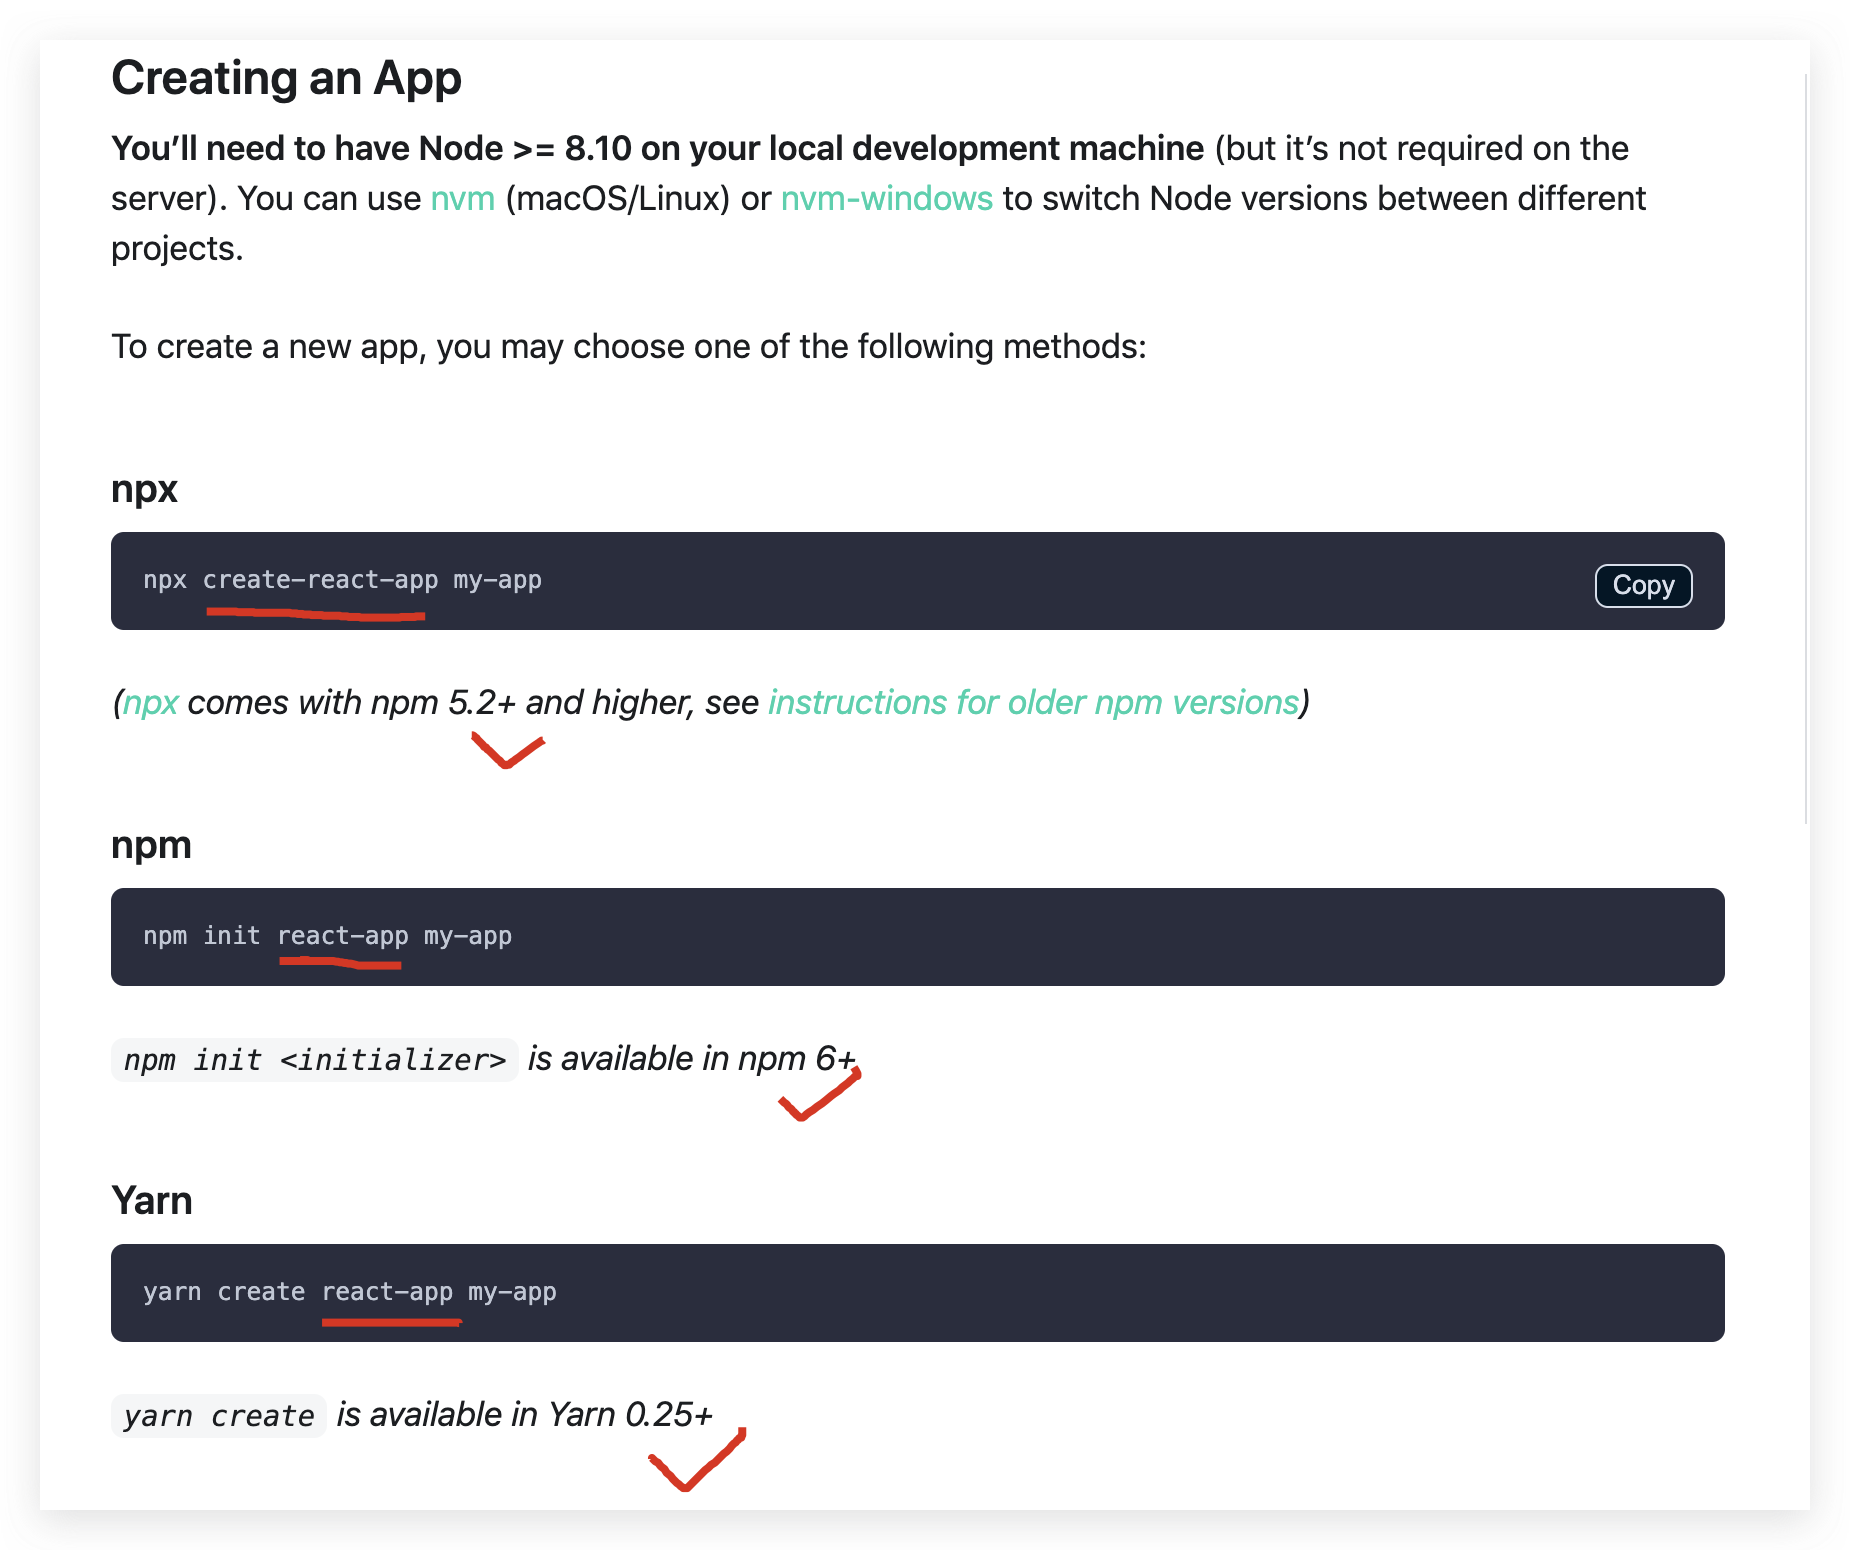Click 'is available in npm 6+' text
Screen dimensions: 1850x1550
[691, 1058]
